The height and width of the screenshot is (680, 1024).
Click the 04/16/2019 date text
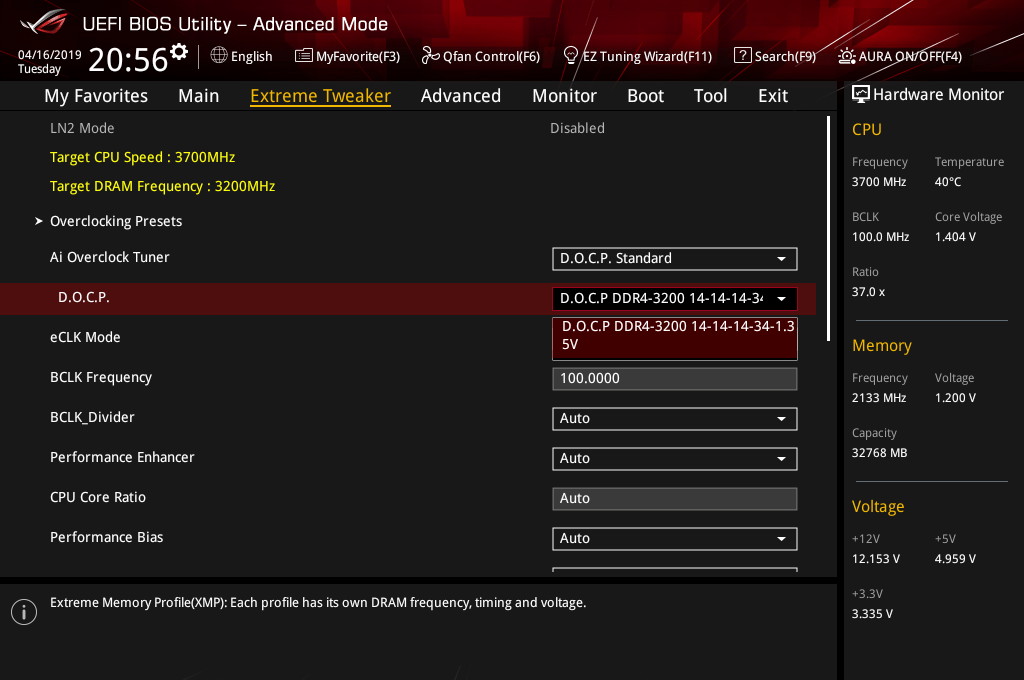coord(50,55)
